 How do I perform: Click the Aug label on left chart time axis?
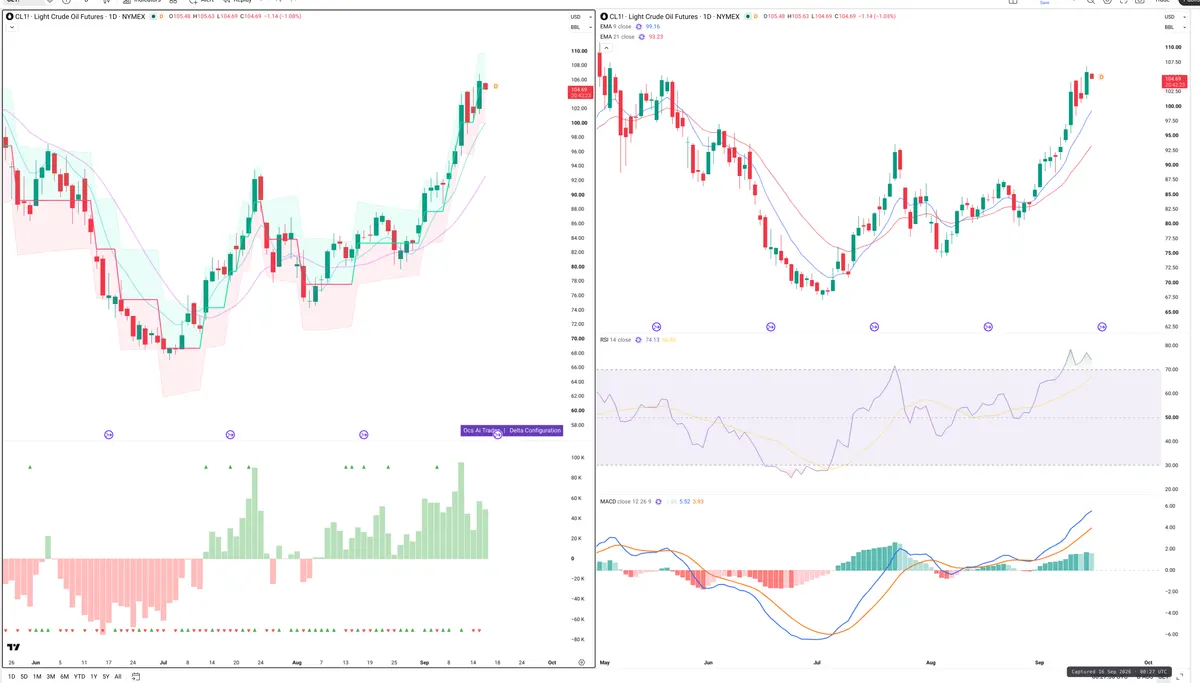pos(296,663)
